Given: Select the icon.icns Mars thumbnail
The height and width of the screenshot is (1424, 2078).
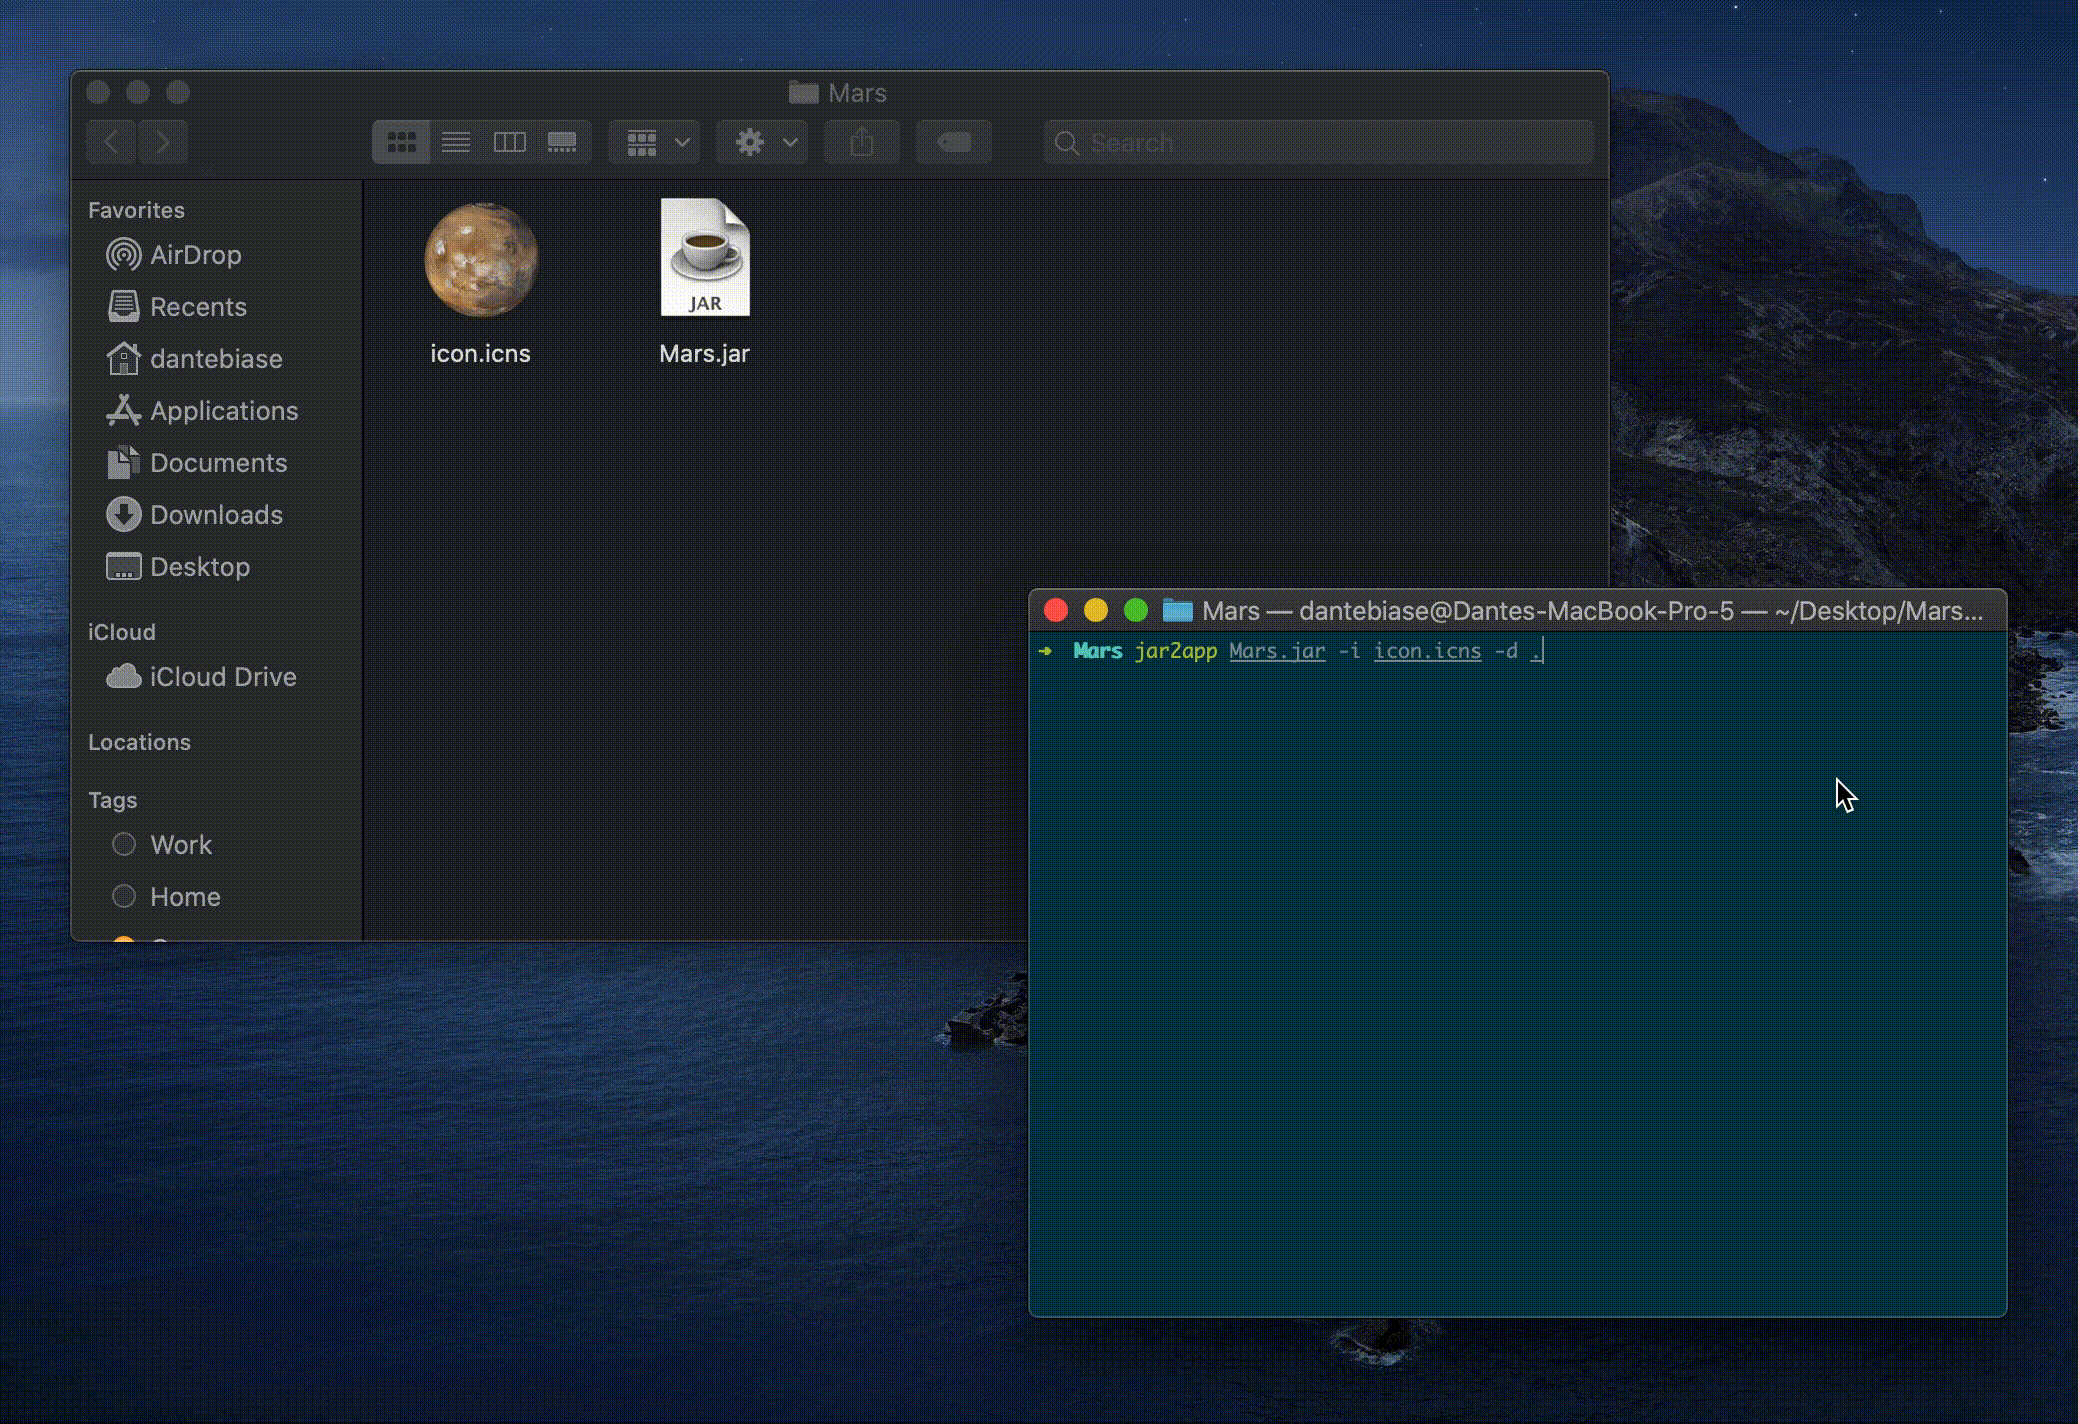Looking at the screenshot, I should (481, 260).
